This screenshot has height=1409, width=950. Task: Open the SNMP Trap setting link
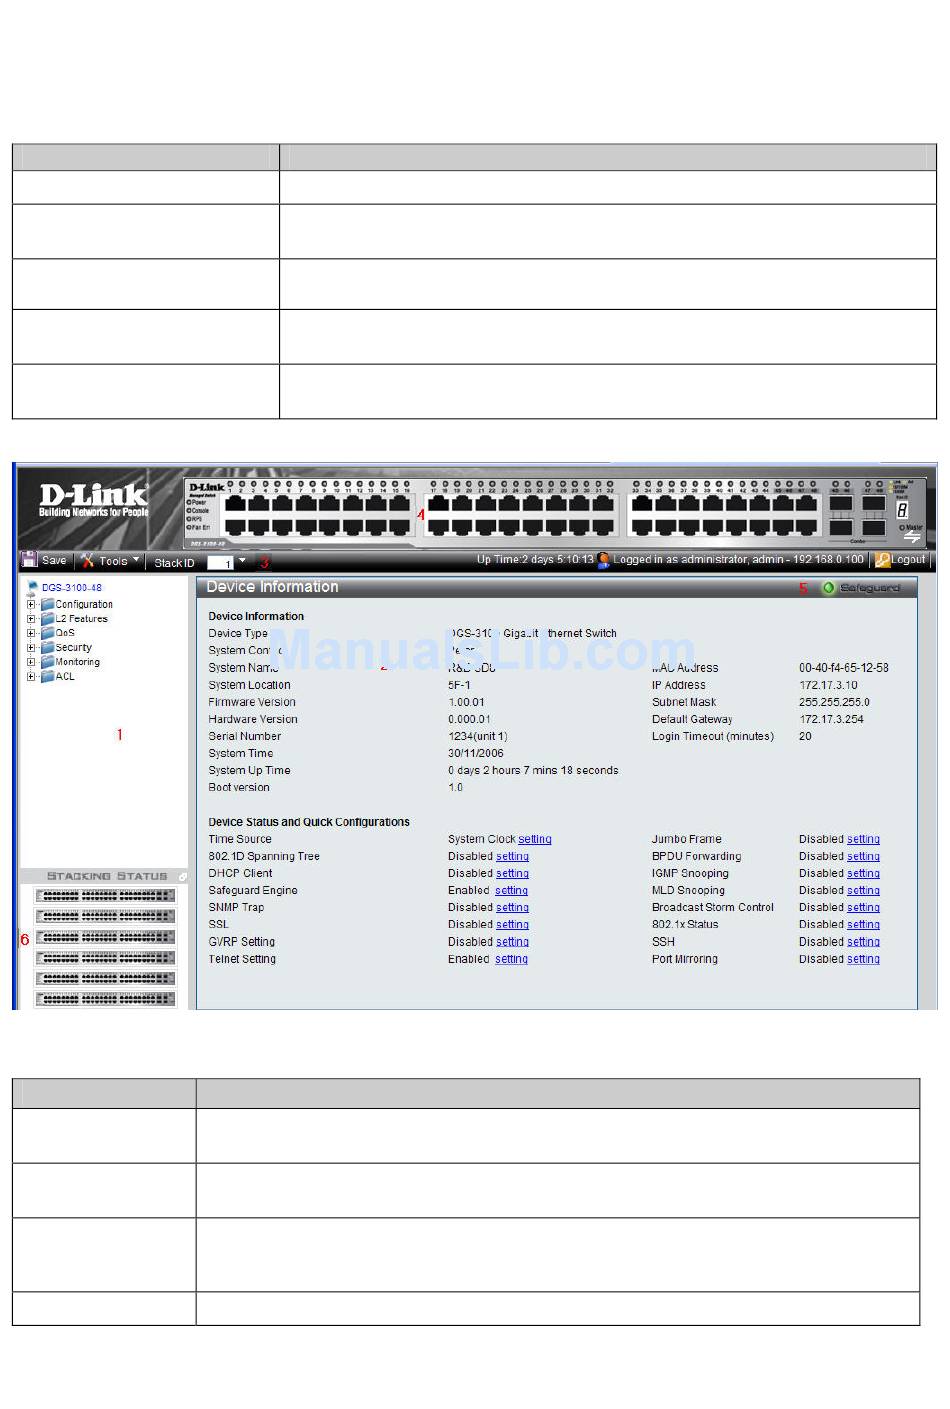512,908
